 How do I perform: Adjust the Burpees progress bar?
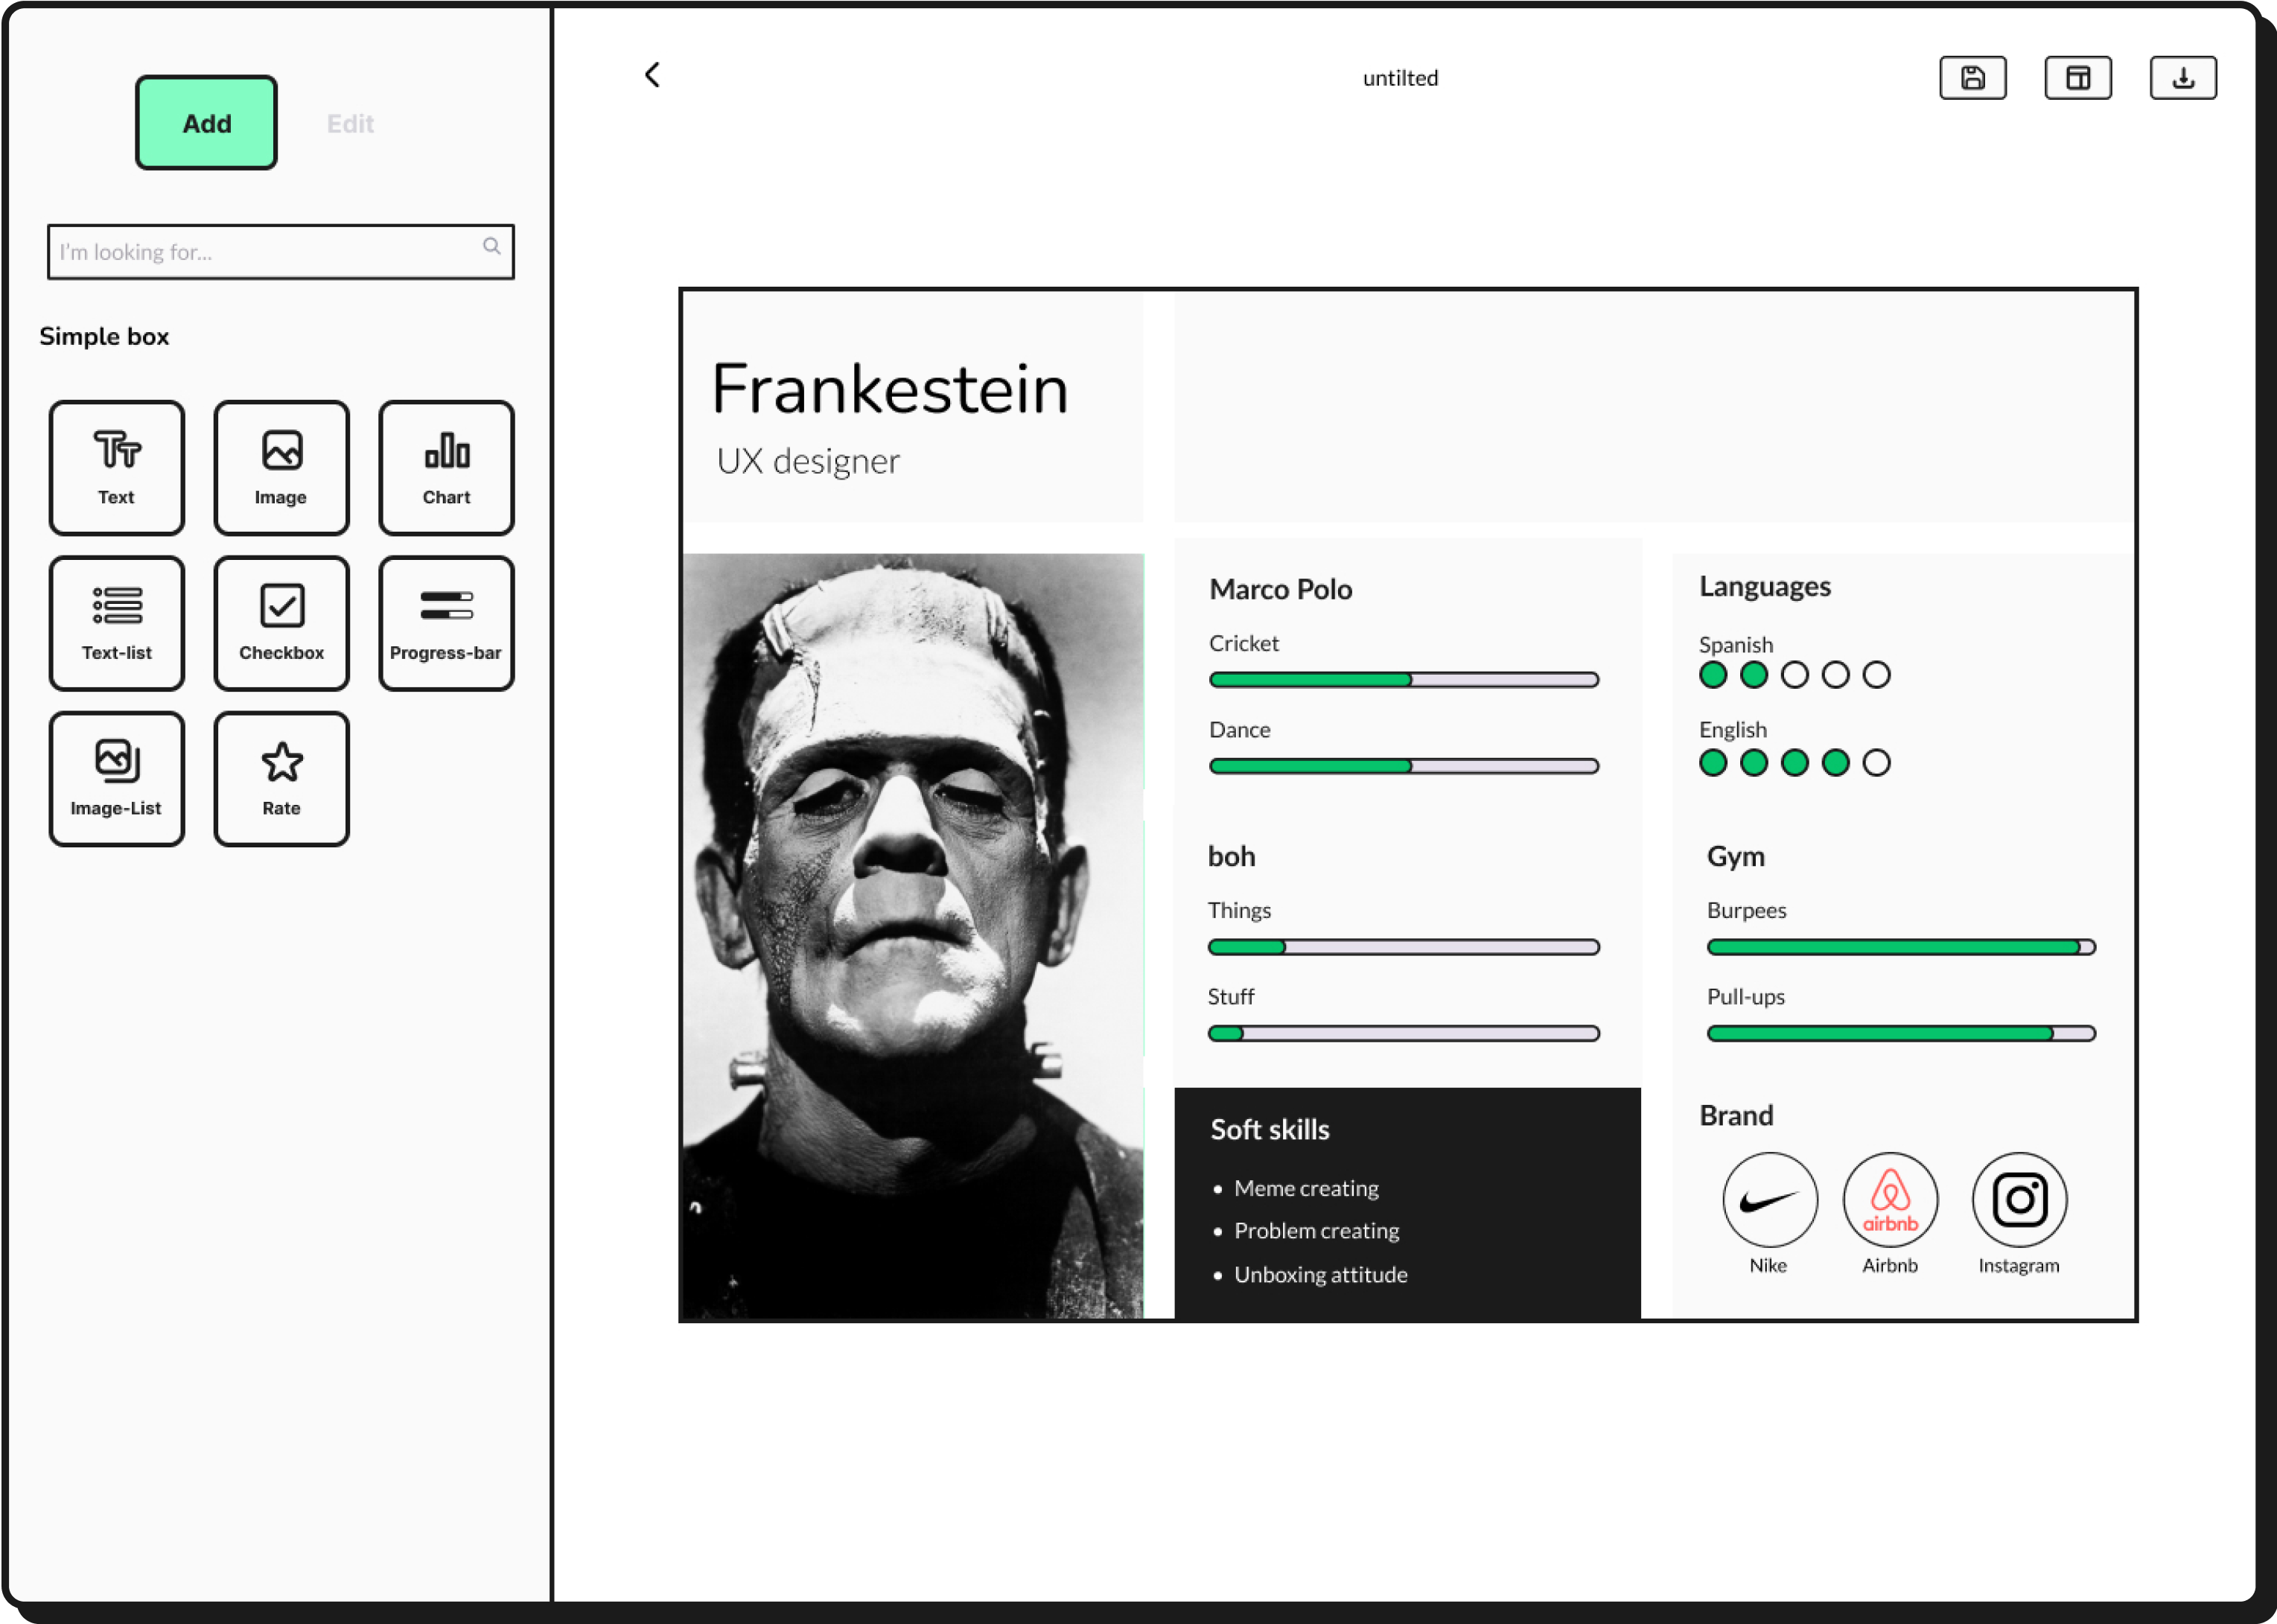point(1901,947)
